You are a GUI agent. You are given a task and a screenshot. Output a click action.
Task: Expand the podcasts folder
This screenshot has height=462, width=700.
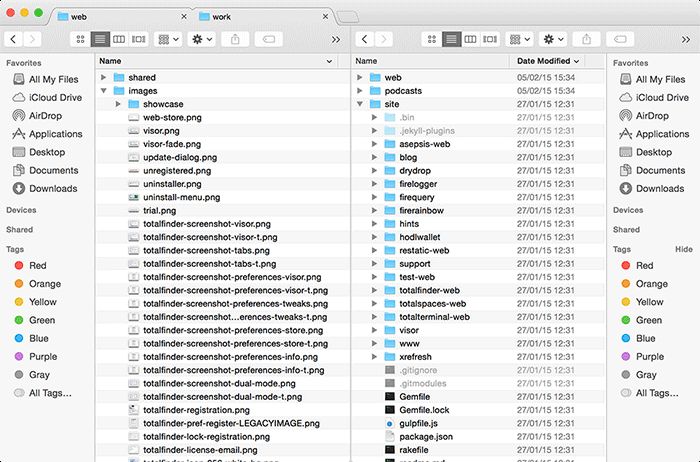pos(360,91)
